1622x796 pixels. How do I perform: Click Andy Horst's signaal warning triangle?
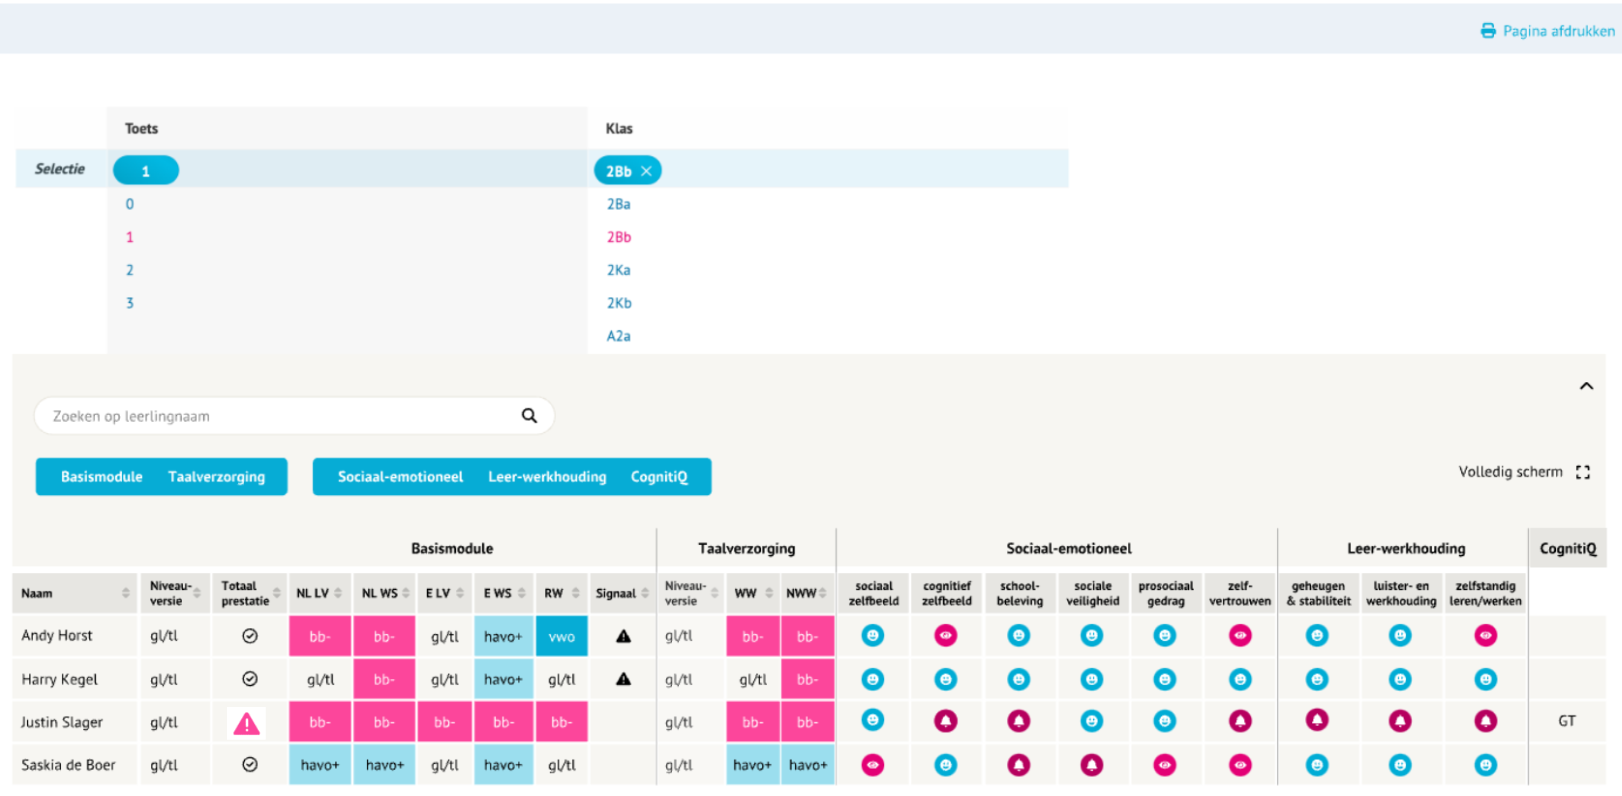pos(623,636)
